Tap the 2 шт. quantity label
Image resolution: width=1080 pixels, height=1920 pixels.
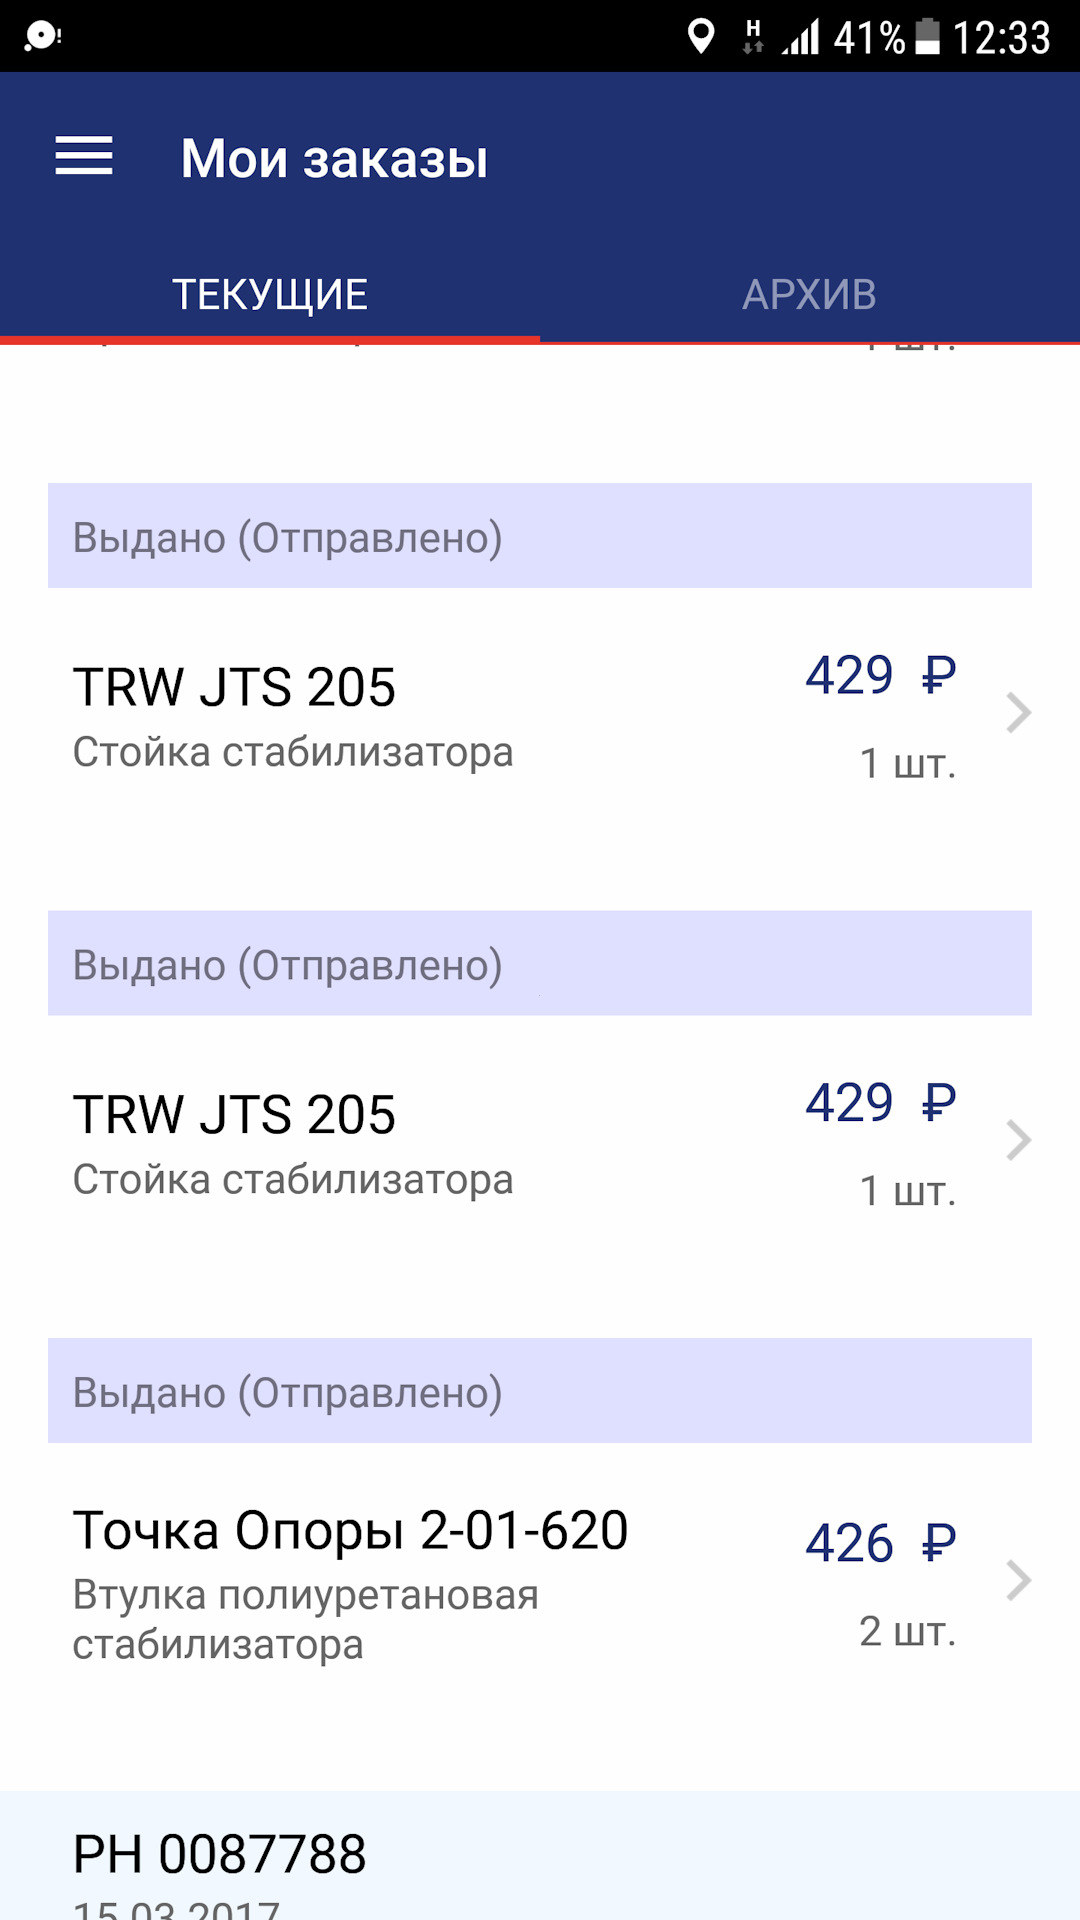[907, 1631]
